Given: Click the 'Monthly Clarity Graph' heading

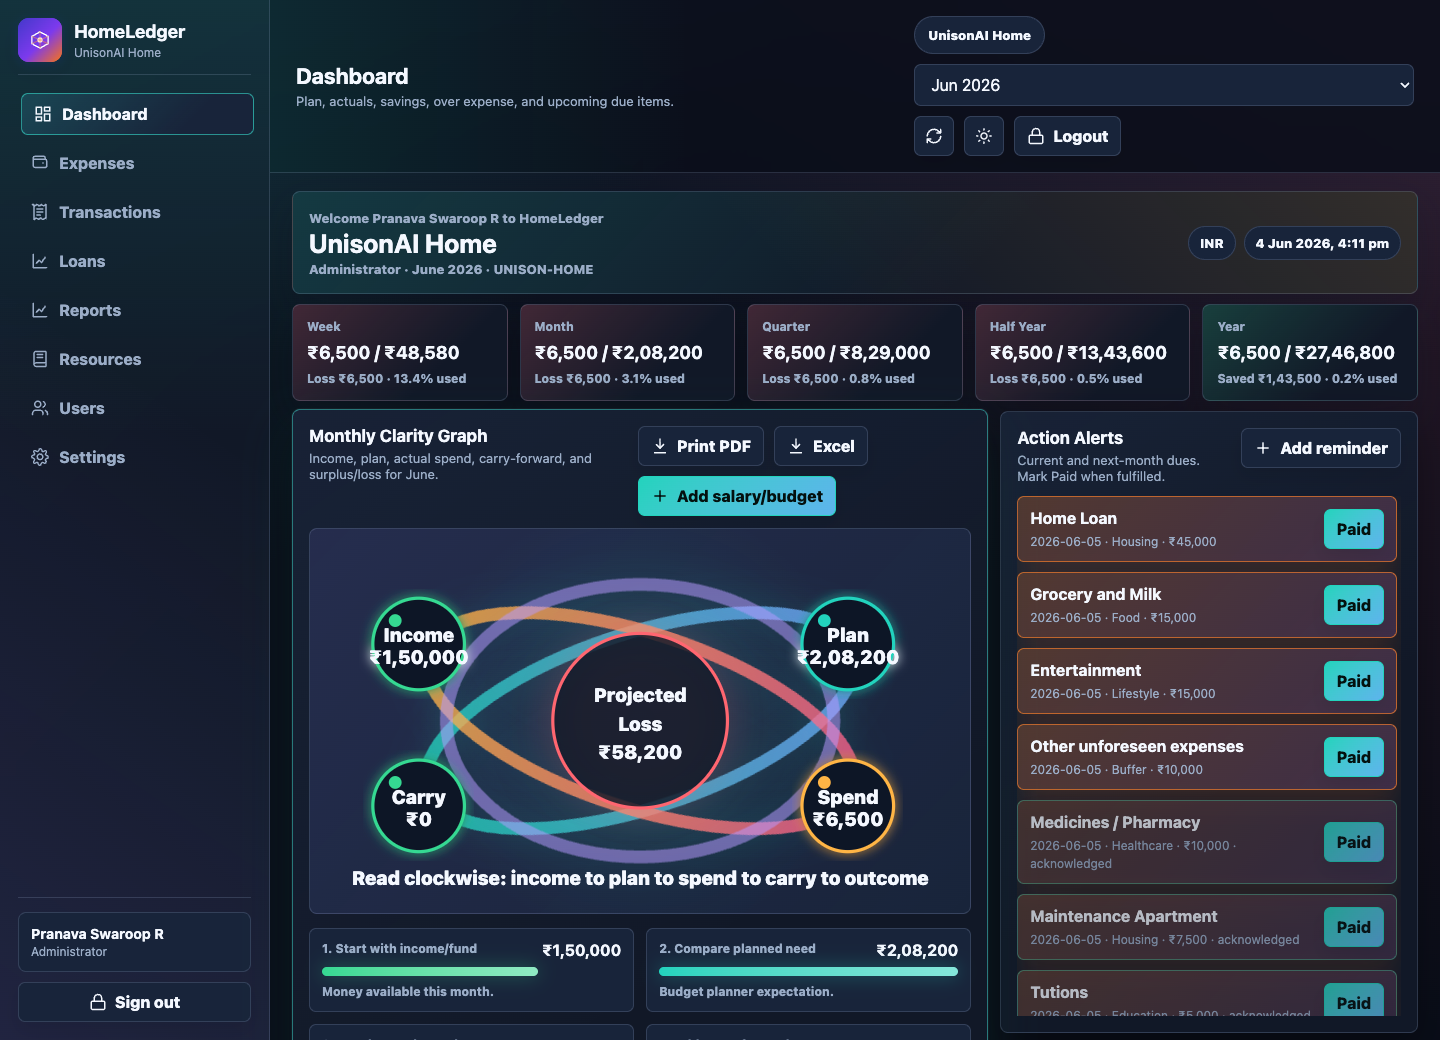Looking at the screenshot, I should (398, 436).
